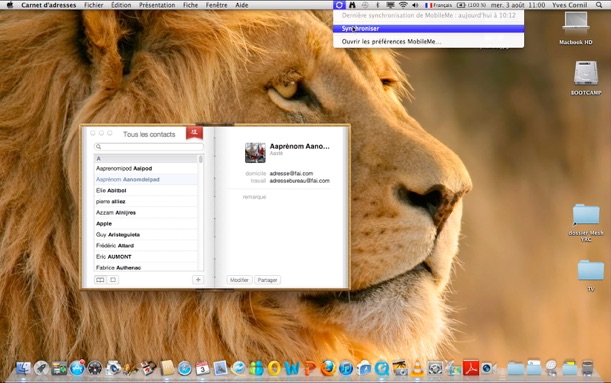Screen dimensions: 611x383
Task: Click the red groups bookmark ribbon
Action: pos(194,132)
